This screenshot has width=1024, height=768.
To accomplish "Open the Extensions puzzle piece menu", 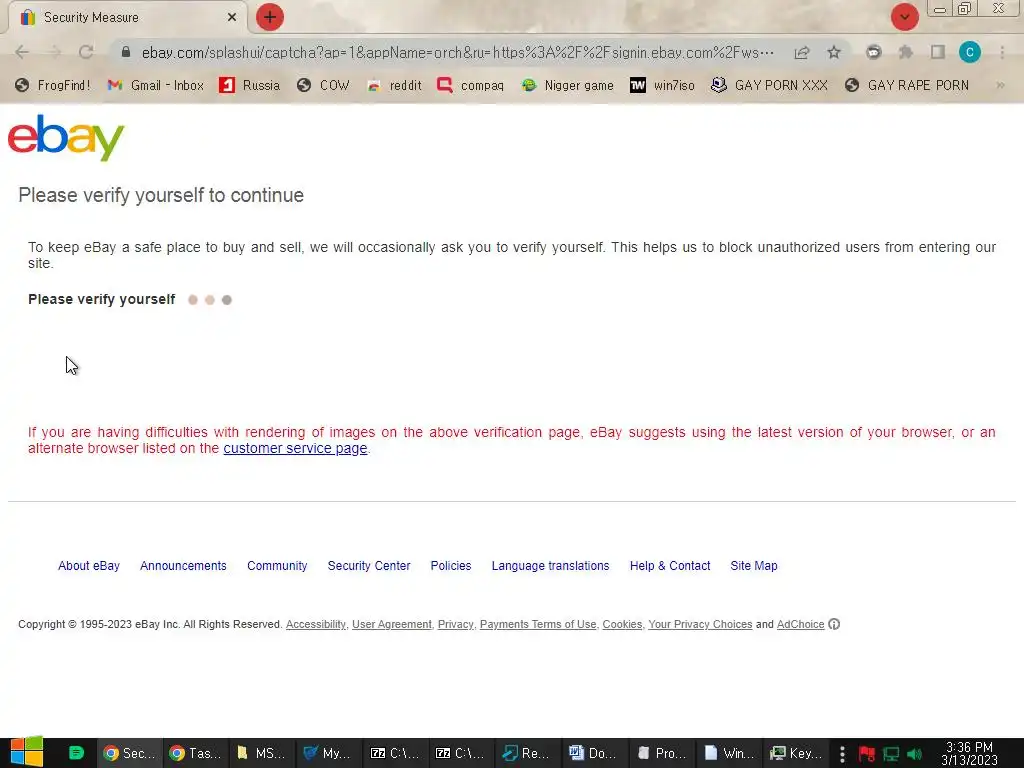I will coord(905,52).
